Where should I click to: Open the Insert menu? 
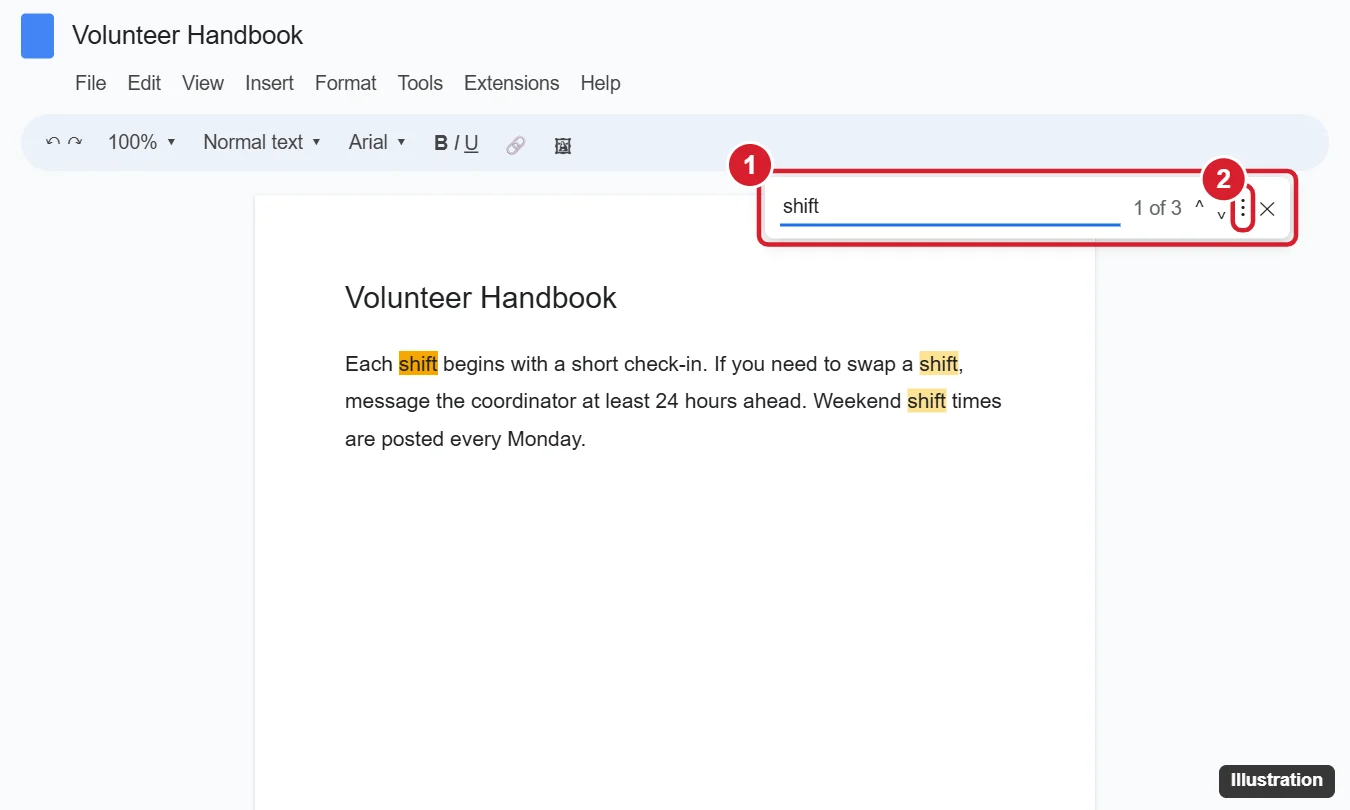(x=270, y=83)
